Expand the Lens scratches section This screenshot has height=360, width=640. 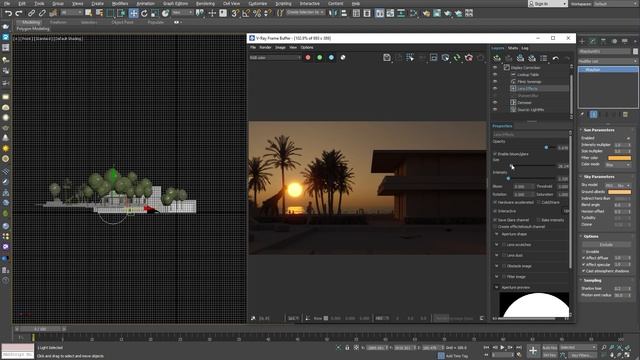497,244
